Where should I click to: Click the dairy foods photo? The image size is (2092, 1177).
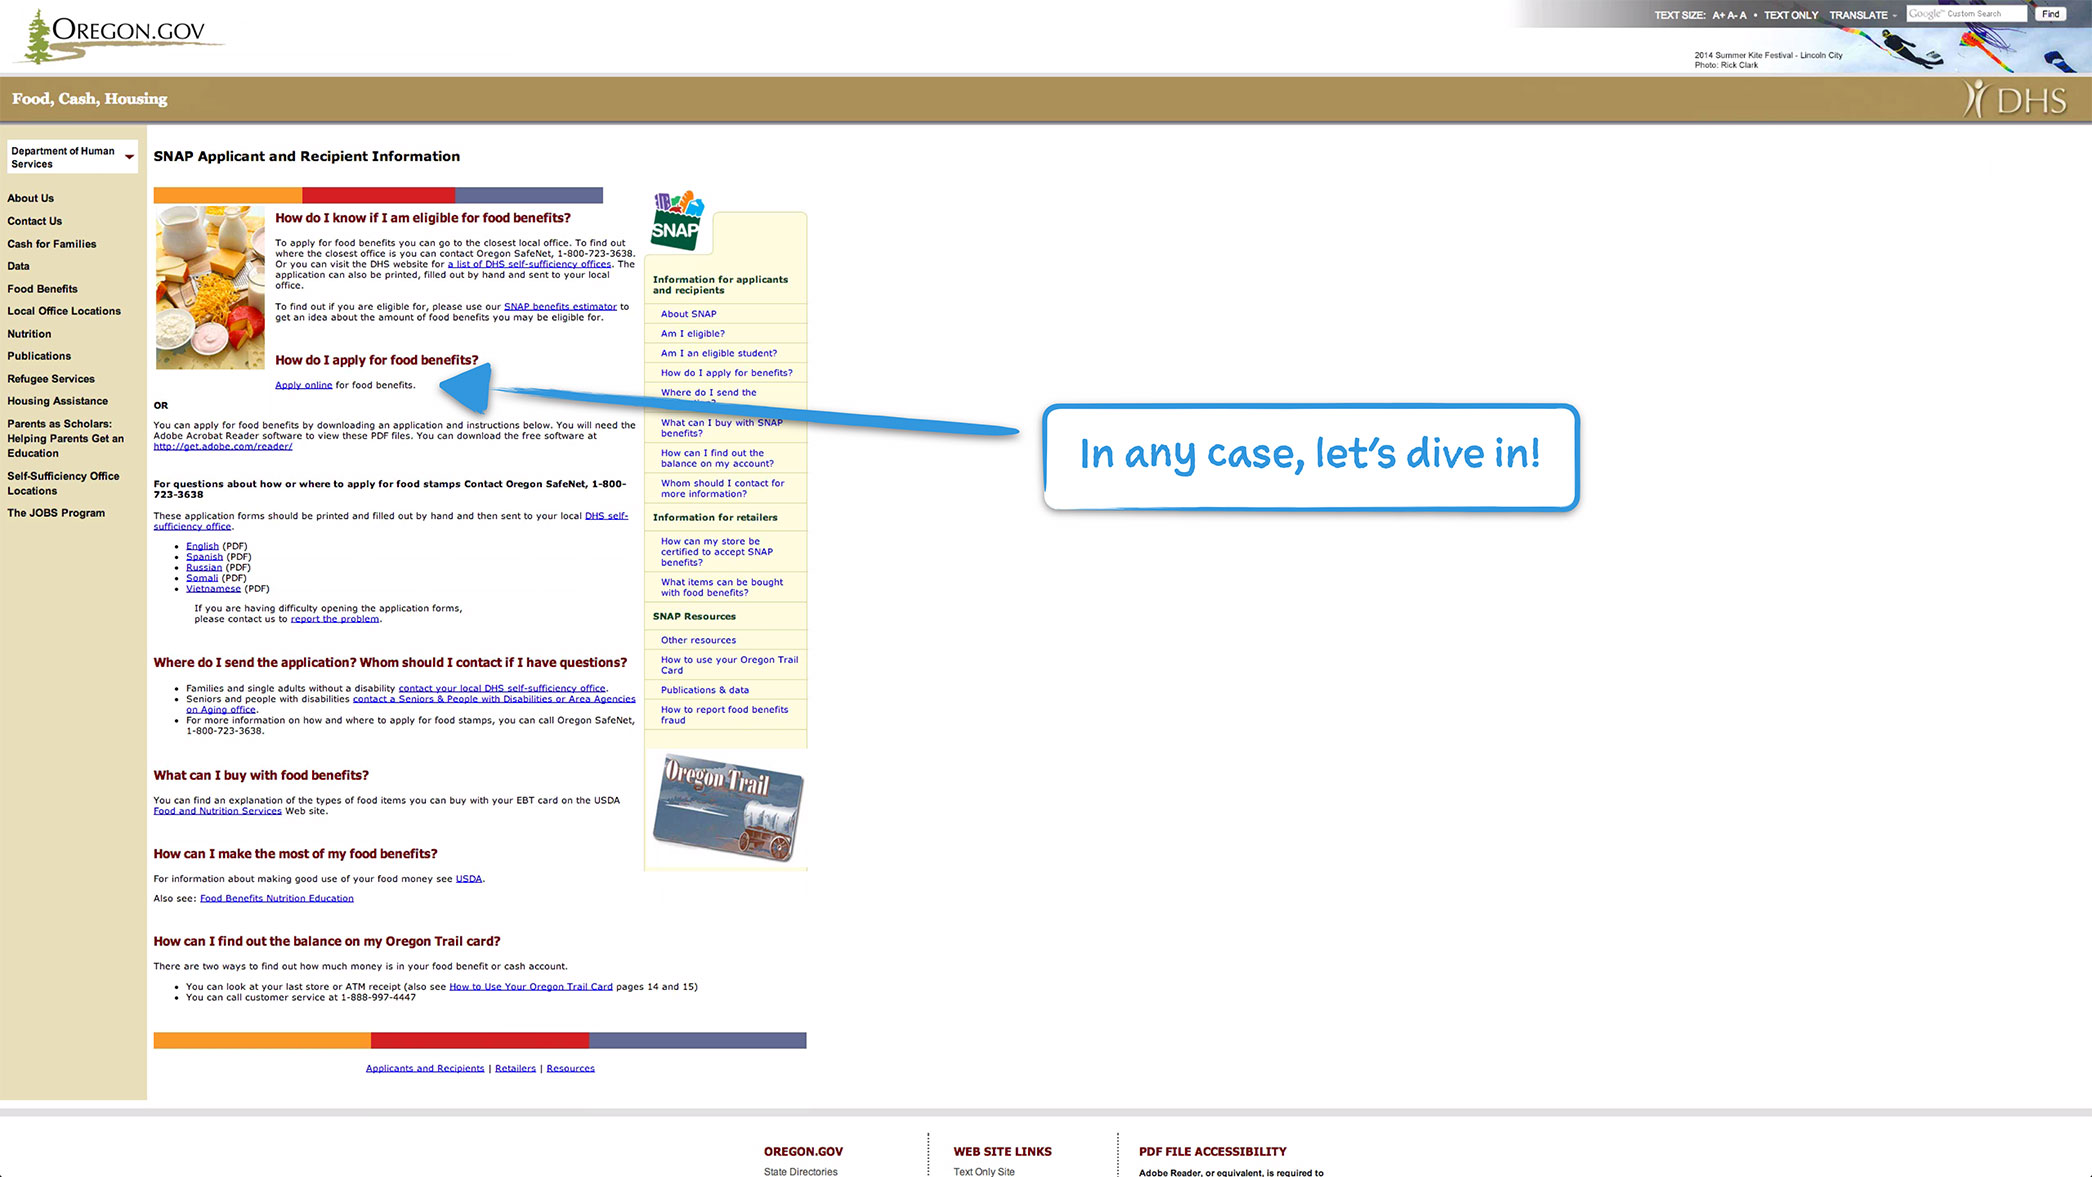pyautogui.click(x=210, y=288)
